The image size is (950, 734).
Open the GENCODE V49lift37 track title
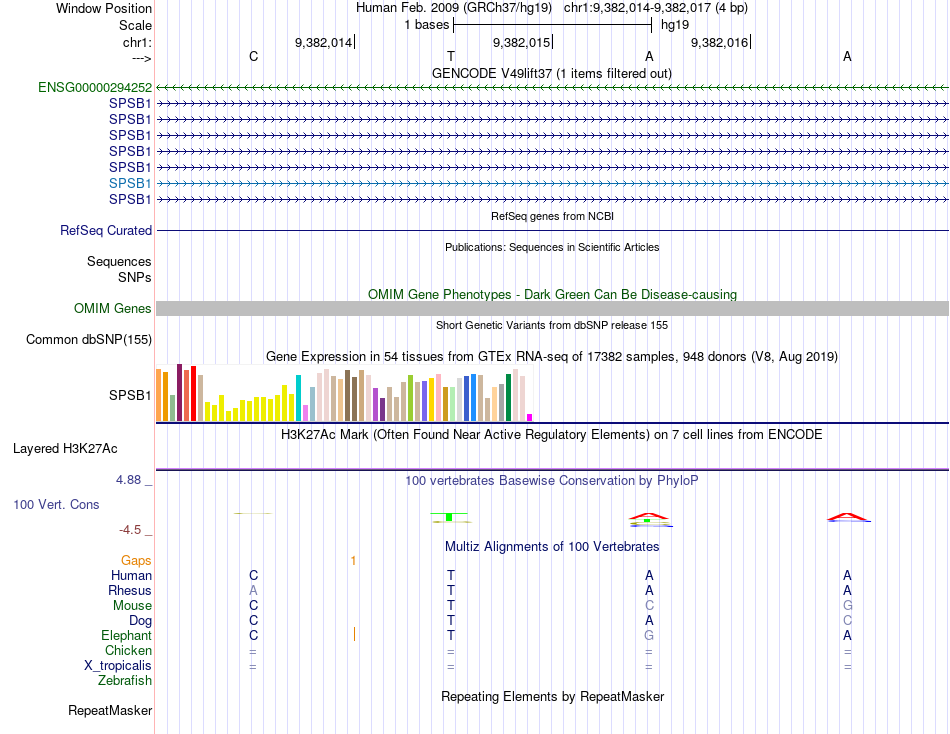[552, 73]
